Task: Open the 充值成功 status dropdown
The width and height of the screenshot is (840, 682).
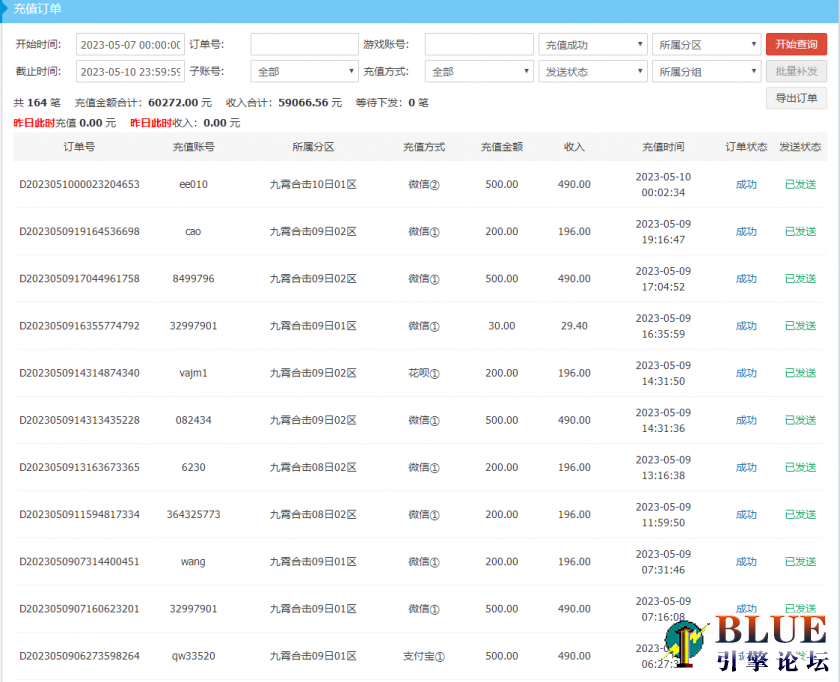Action: click(x=593, y=45)
